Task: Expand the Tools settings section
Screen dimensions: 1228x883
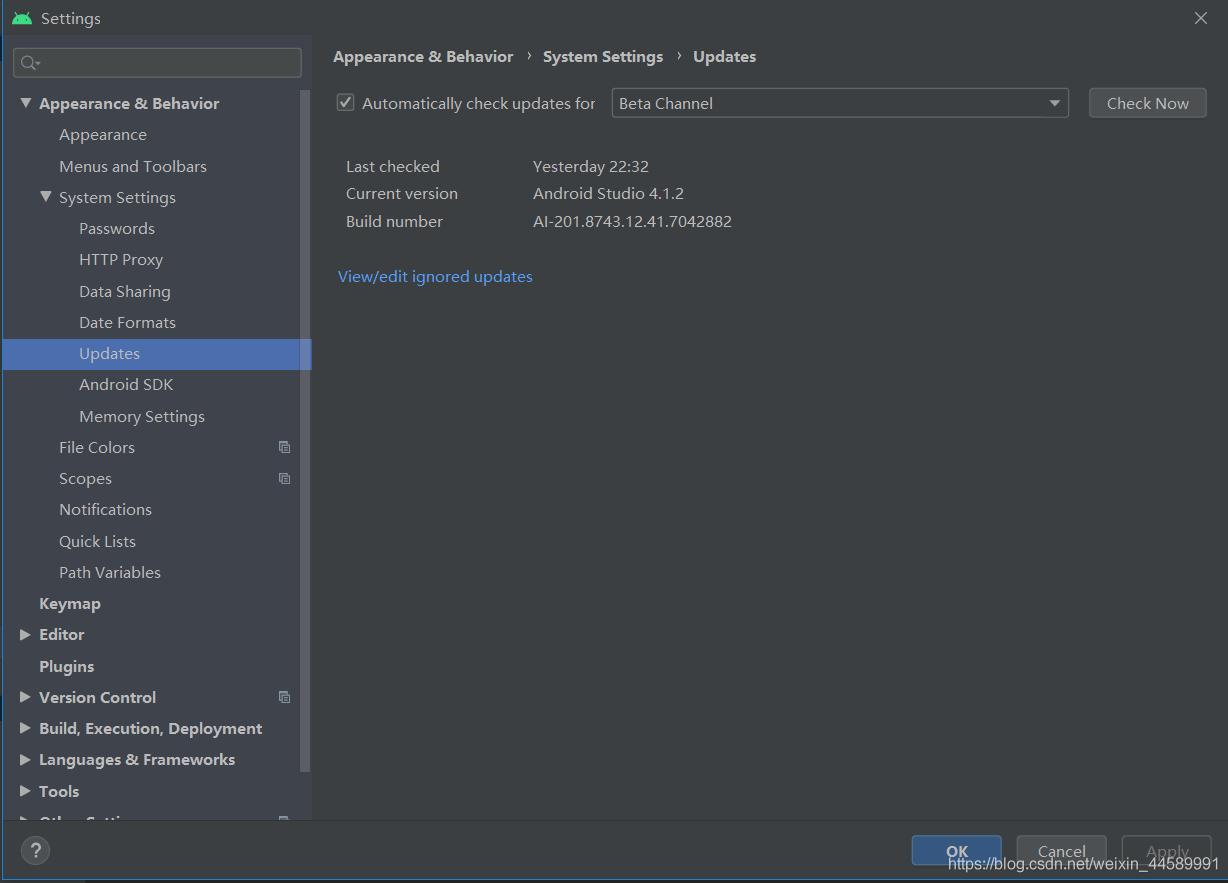Action: [x=25, y=791]
